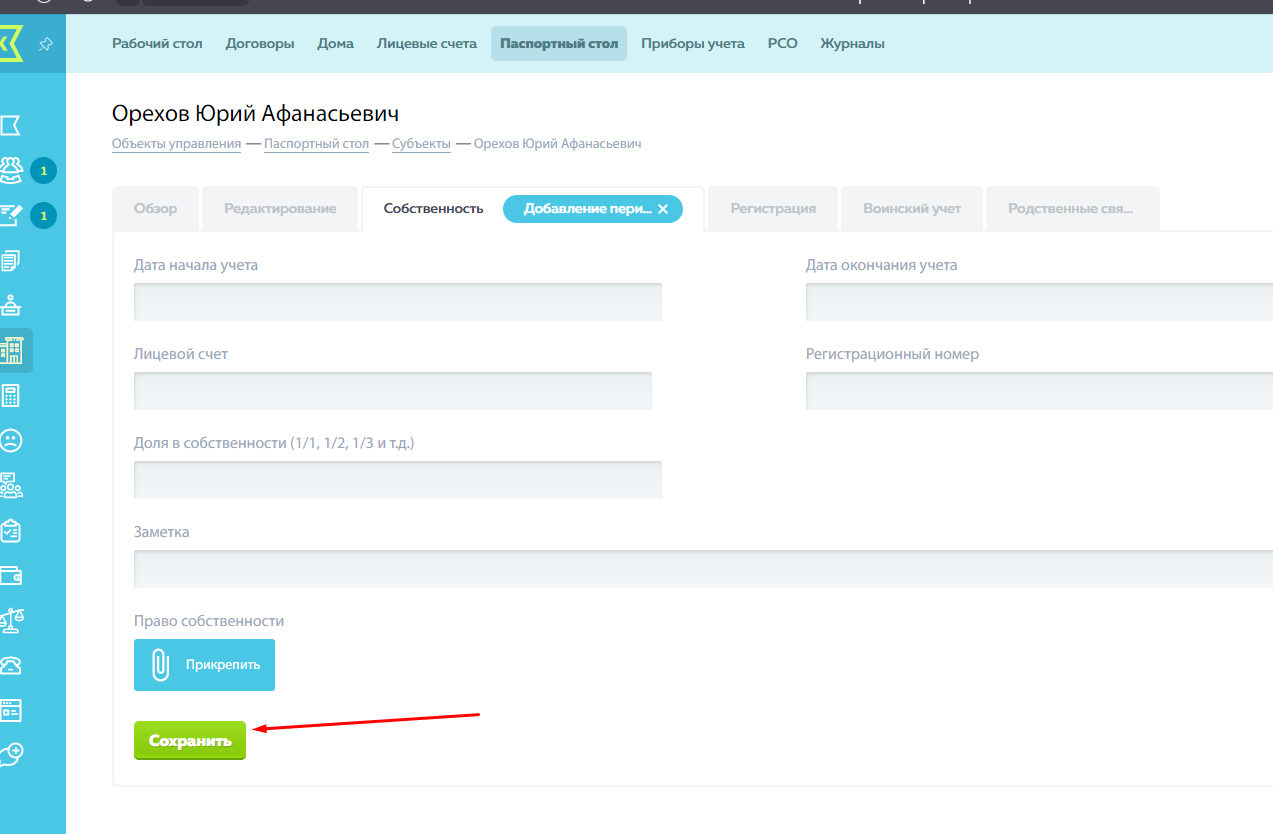Open the highlighted building icon in the sidebar
Image resolution: width=1273 pixels, height=834 pixels.
point(13,351)
